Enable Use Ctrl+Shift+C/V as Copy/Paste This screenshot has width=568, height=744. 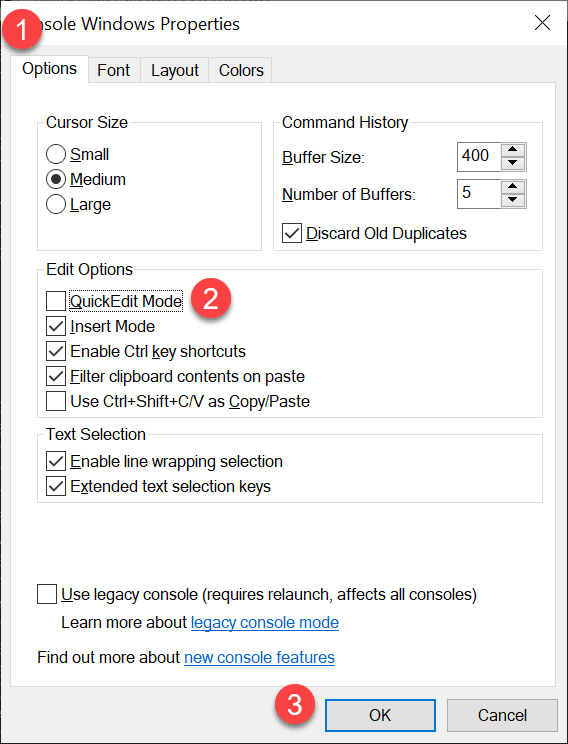56,401
